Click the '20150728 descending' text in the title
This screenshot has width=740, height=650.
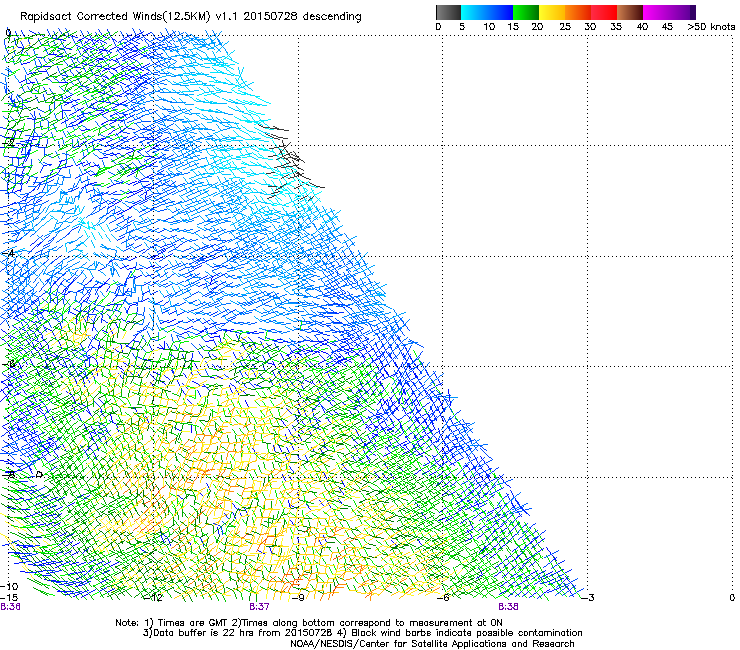pos(303,17)
